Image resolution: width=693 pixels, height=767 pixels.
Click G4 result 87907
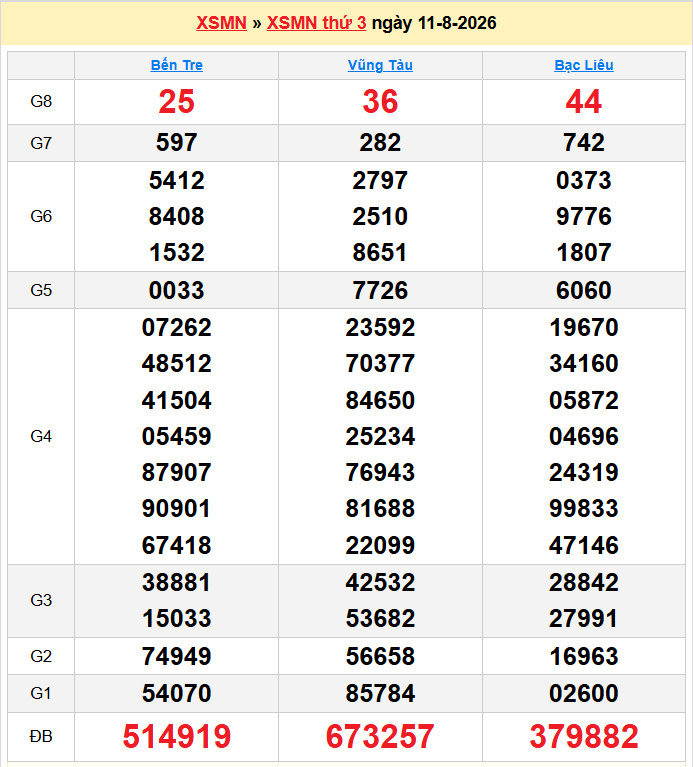coord(177,473)
